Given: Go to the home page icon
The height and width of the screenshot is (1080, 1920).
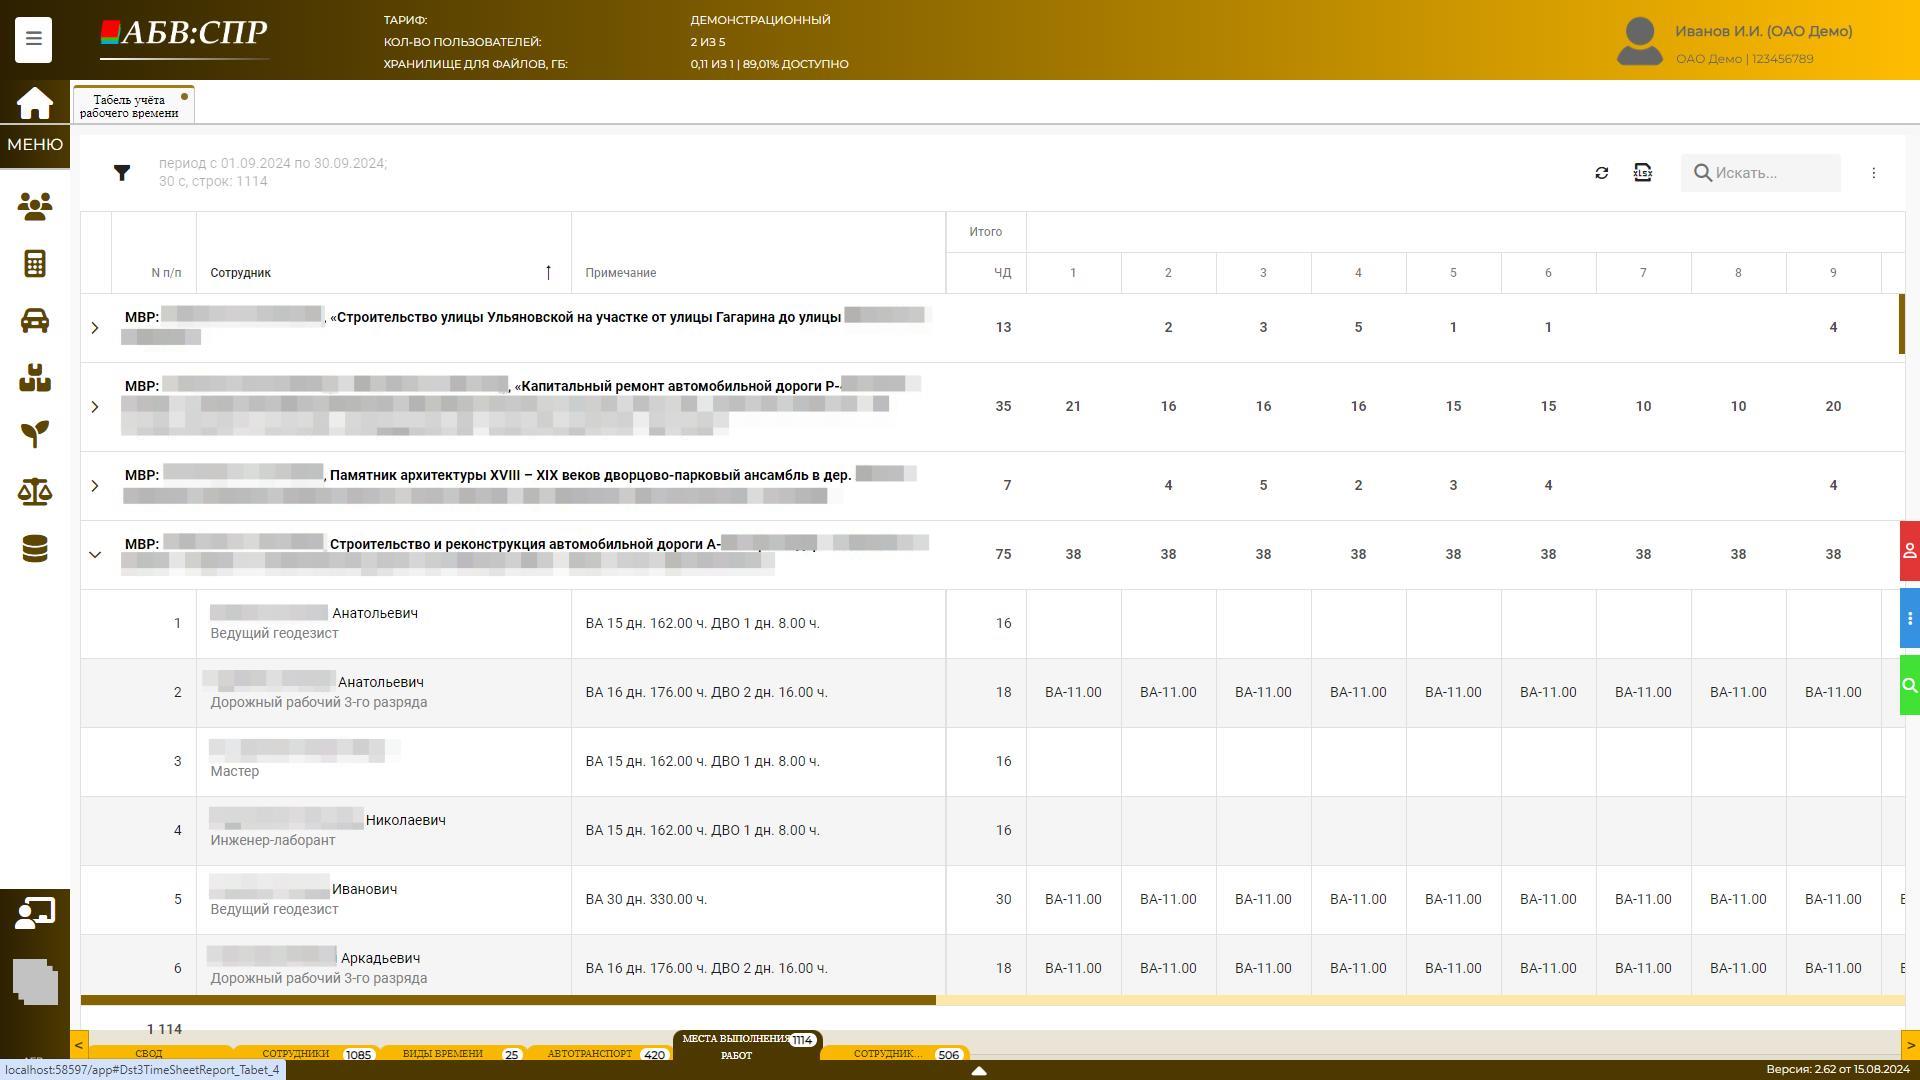Looking at the screenshot, I should [35, 103].
